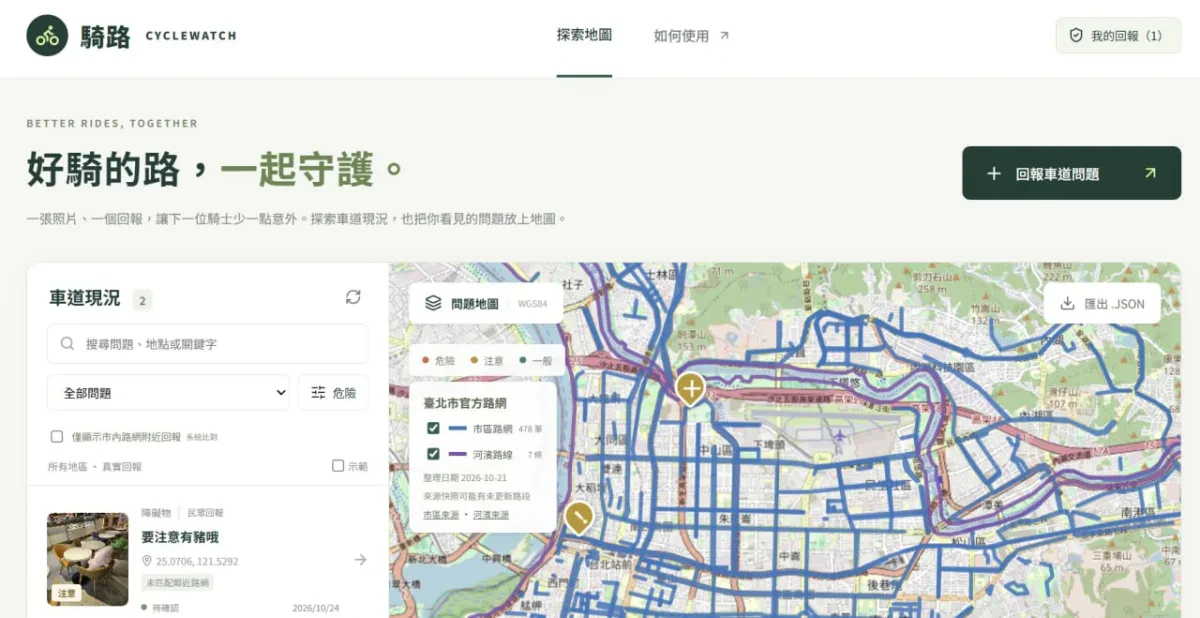Image resolution: width=1200 pixels, height=618 pixels.
Task: Open the 全部問題 dropdown
Action: (x=168, y=393)
